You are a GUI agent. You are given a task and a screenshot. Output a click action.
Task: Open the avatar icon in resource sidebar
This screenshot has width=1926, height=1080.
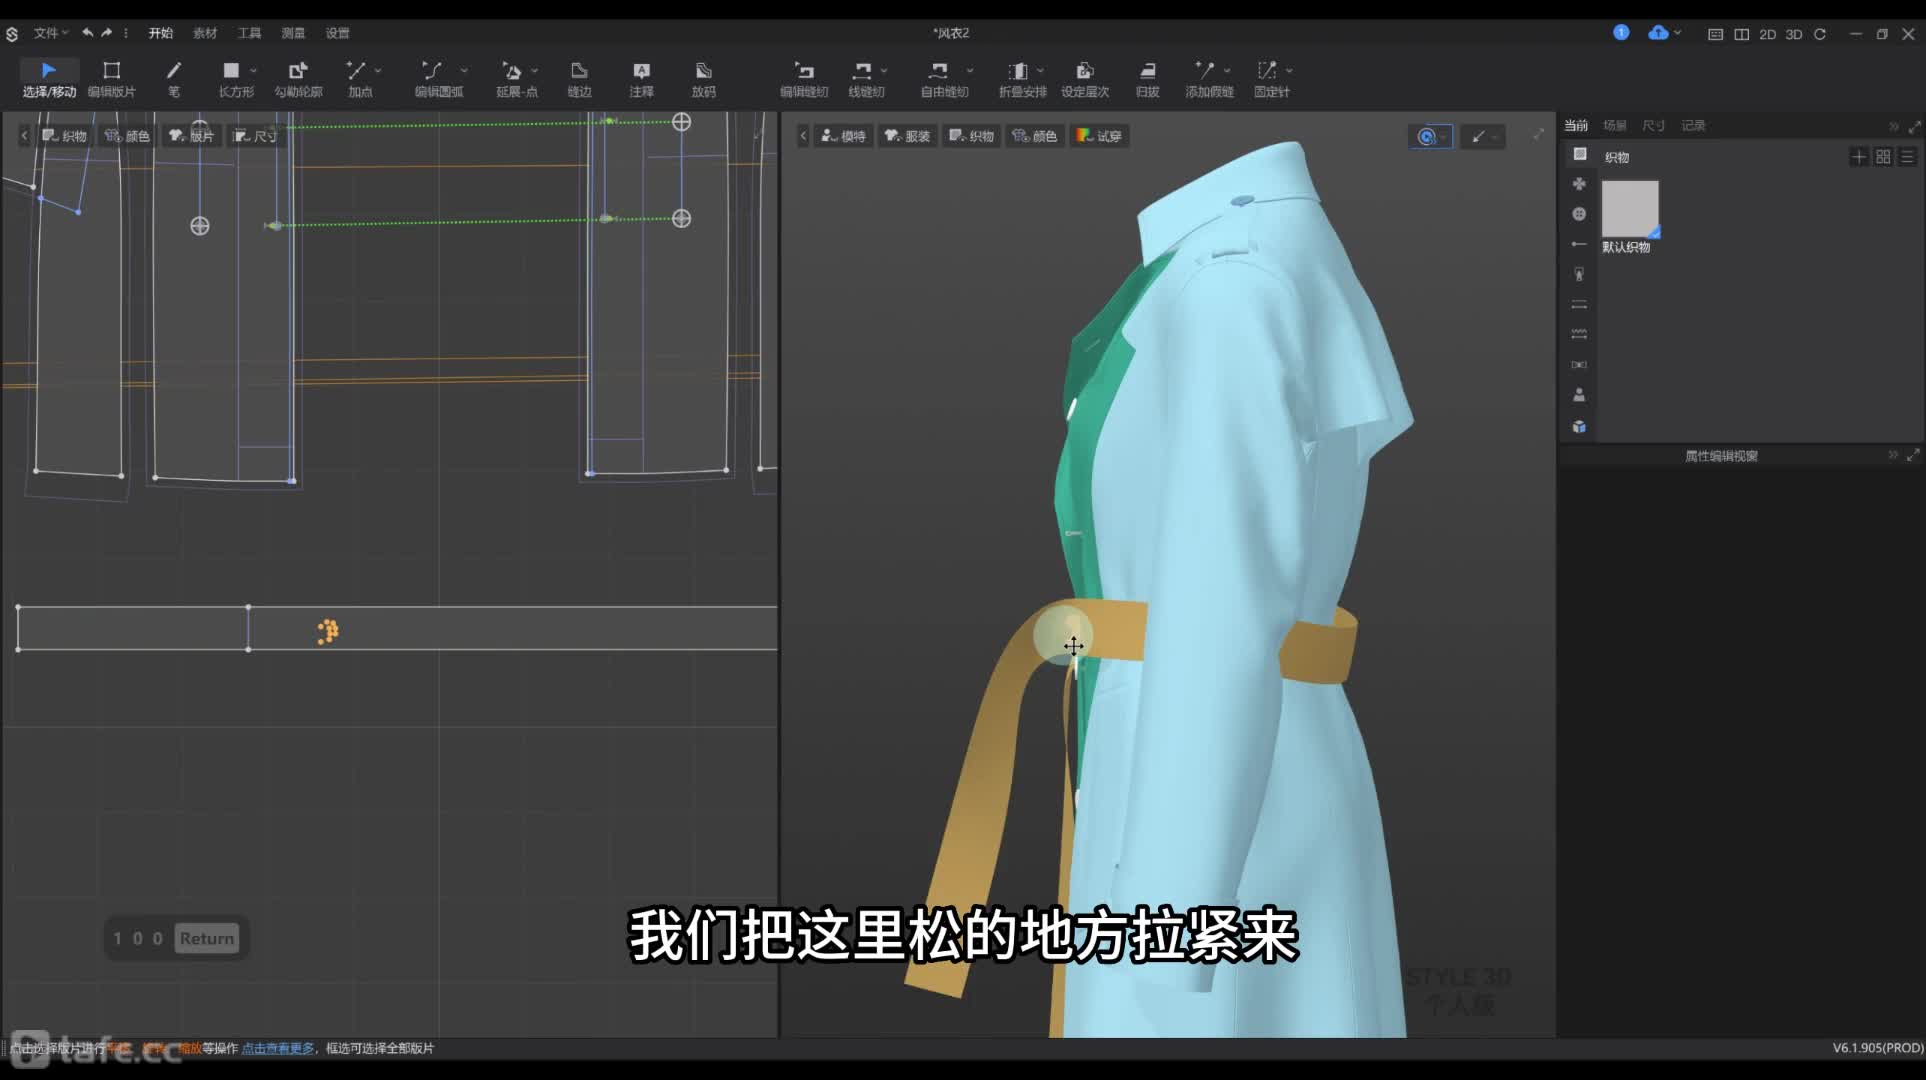pos(1579,395)
